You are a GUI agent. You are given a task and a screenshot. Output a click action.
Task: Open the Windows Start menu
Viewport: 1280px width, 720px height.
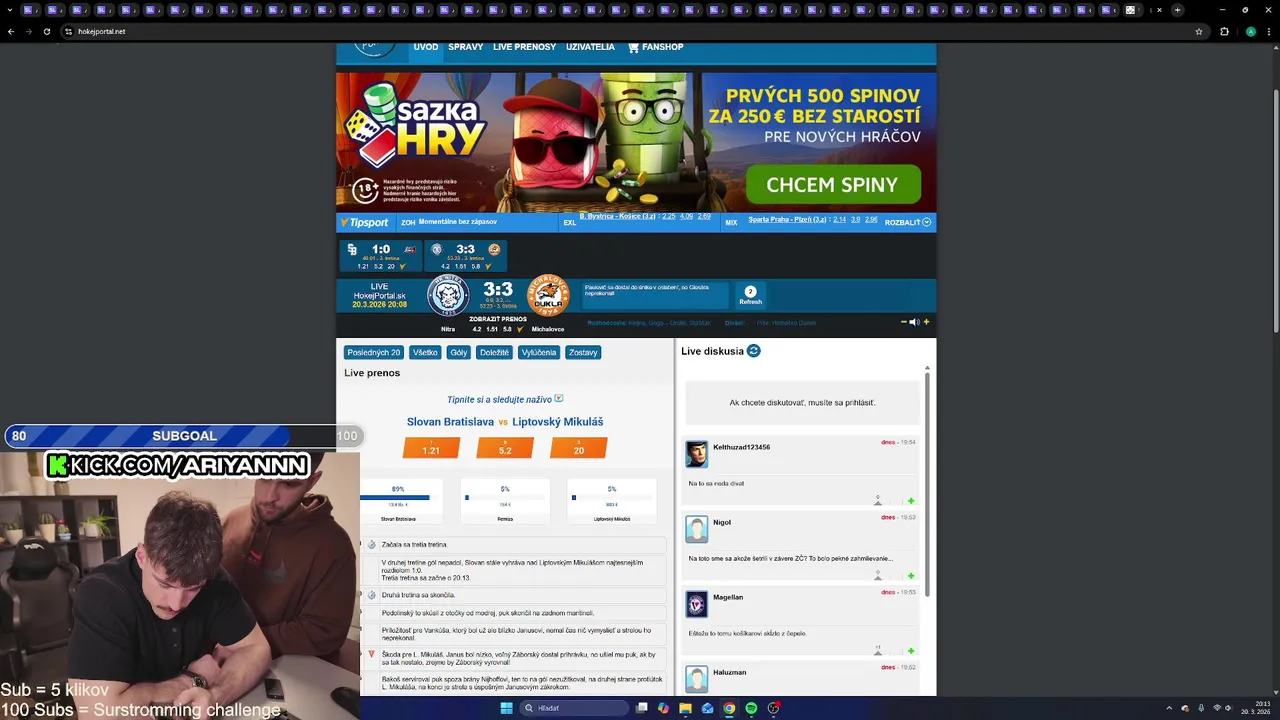[x=506, y=708]
